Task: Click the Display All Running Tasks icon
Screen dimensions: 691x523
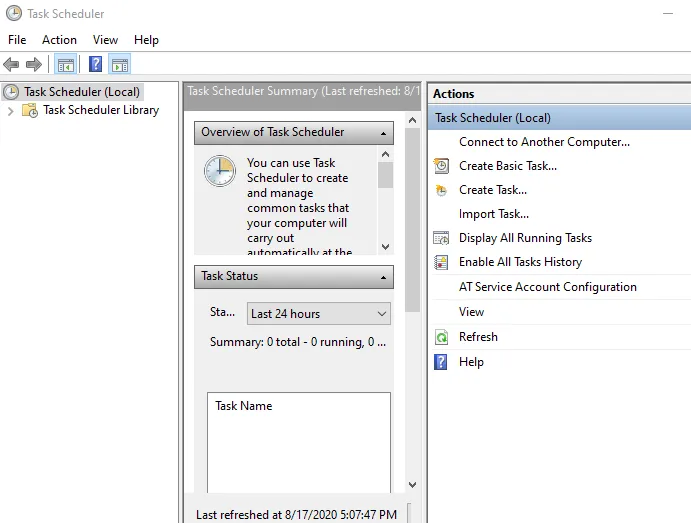Action: [x=441, y=238]
